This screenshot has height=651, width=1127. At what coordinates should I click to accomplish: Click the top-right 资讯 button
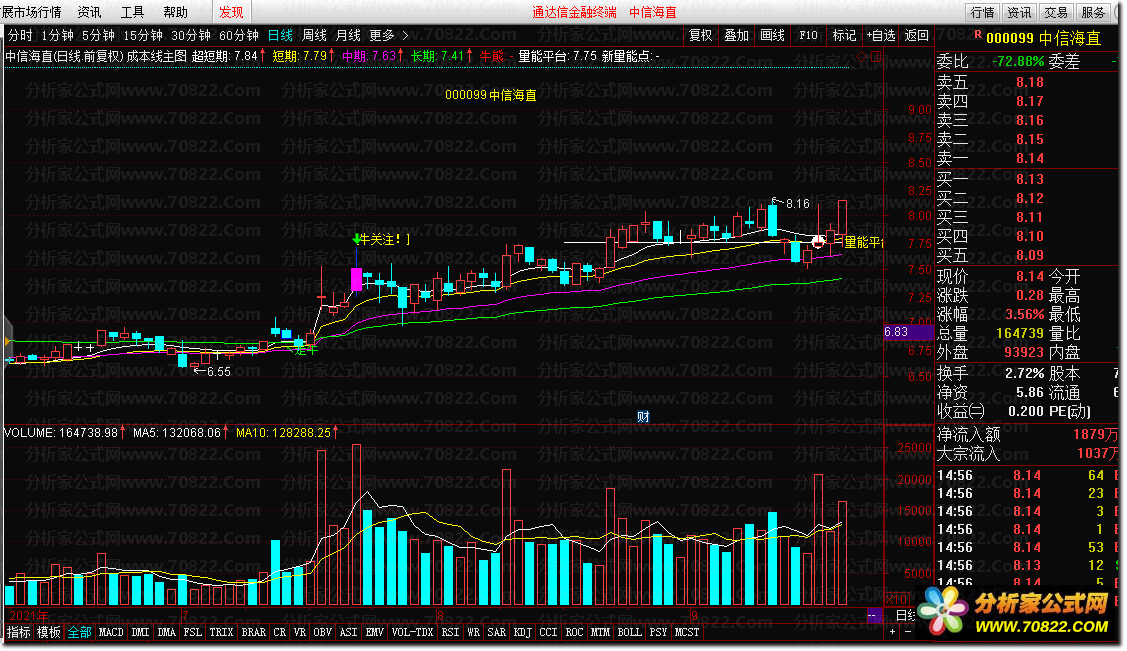pyautogui.click(x=1019, y=12)
